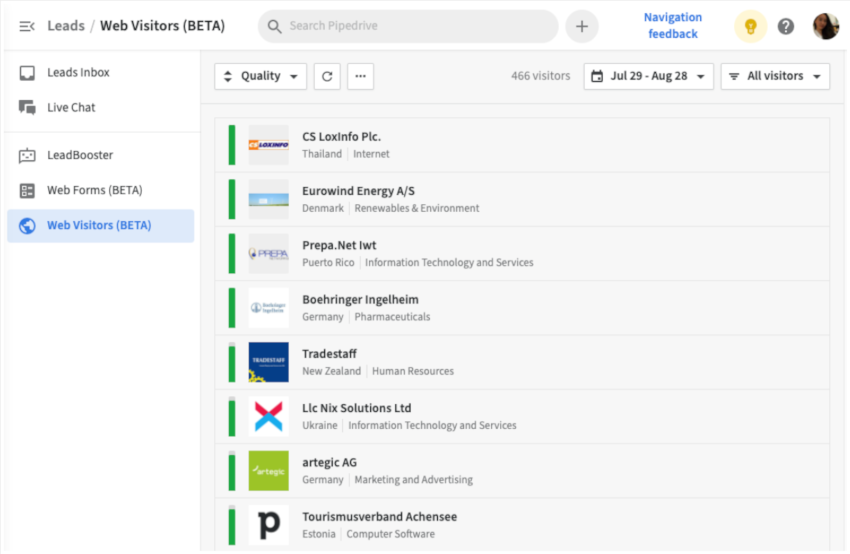Image resolution: width=850 pixels, height=554 pixels.
Task: Click the refresh visitors icon
Action: point(327,76)
